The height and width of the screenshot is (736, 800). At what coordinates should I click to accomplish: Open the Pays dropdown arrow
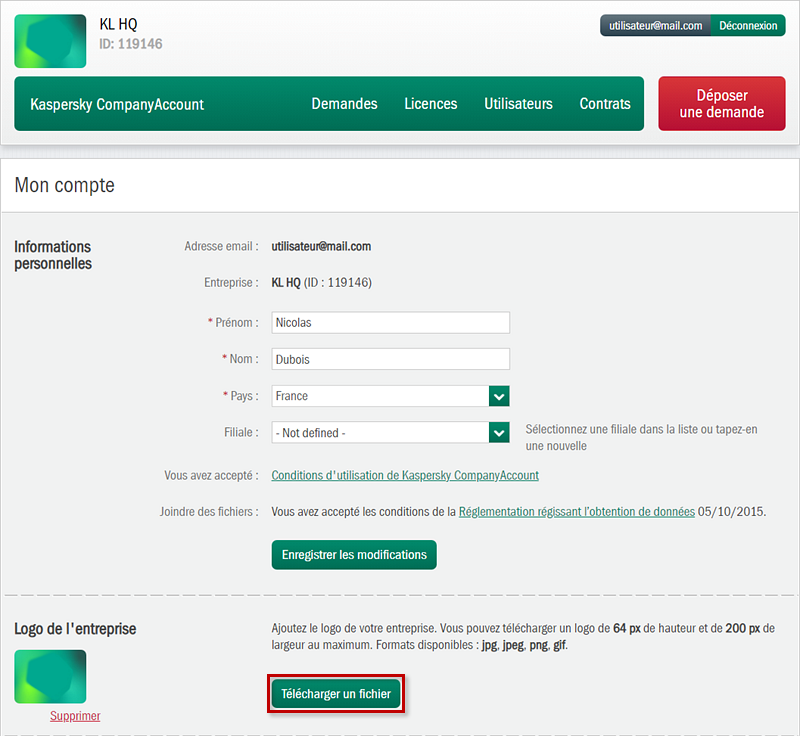[x=499, y=396]
